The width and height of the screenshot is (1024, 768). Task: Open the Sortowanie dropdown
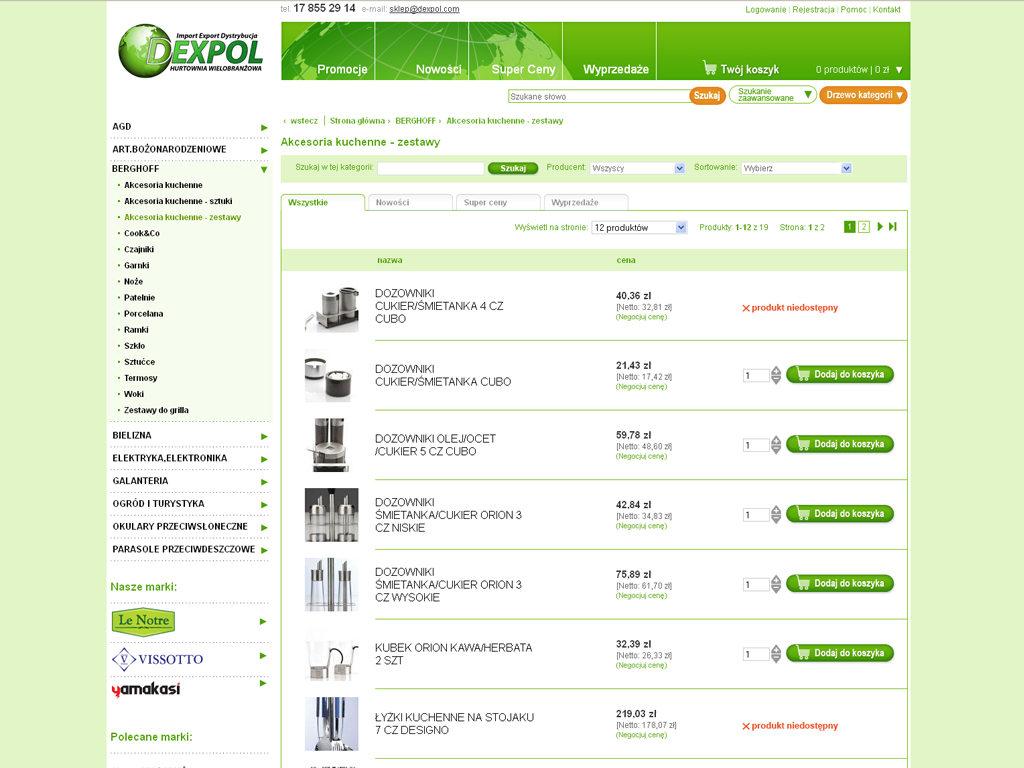796,168
